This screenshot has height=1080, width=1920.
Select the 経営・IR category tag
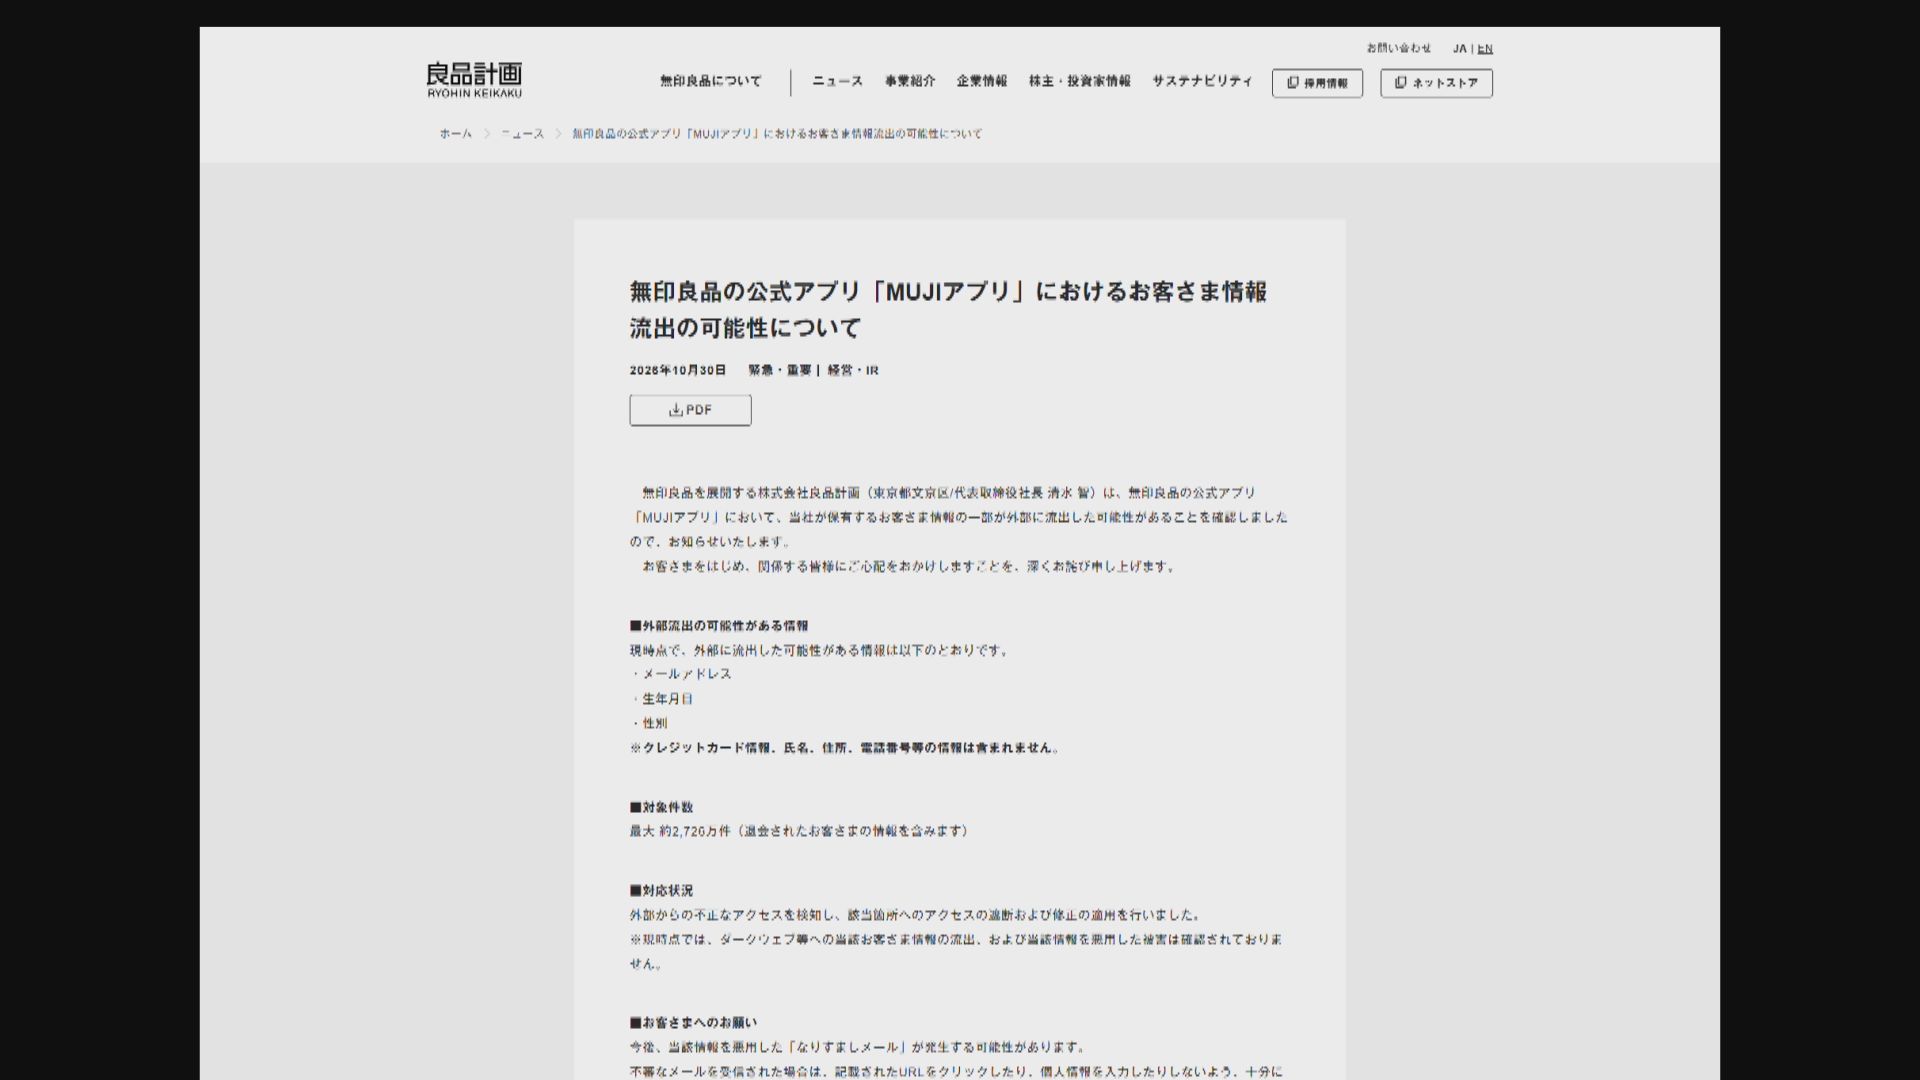[x=853, y=370]
